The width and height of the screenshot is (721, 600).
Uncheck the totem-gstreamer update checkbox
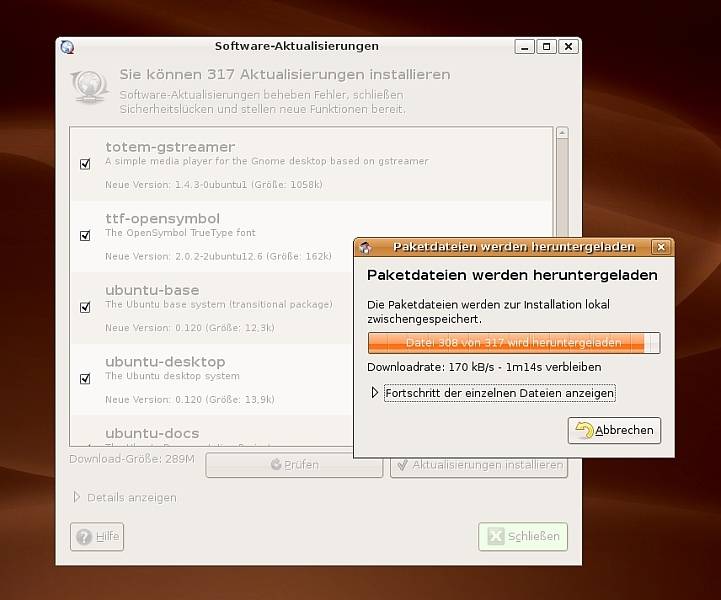(x=85, y=164)
